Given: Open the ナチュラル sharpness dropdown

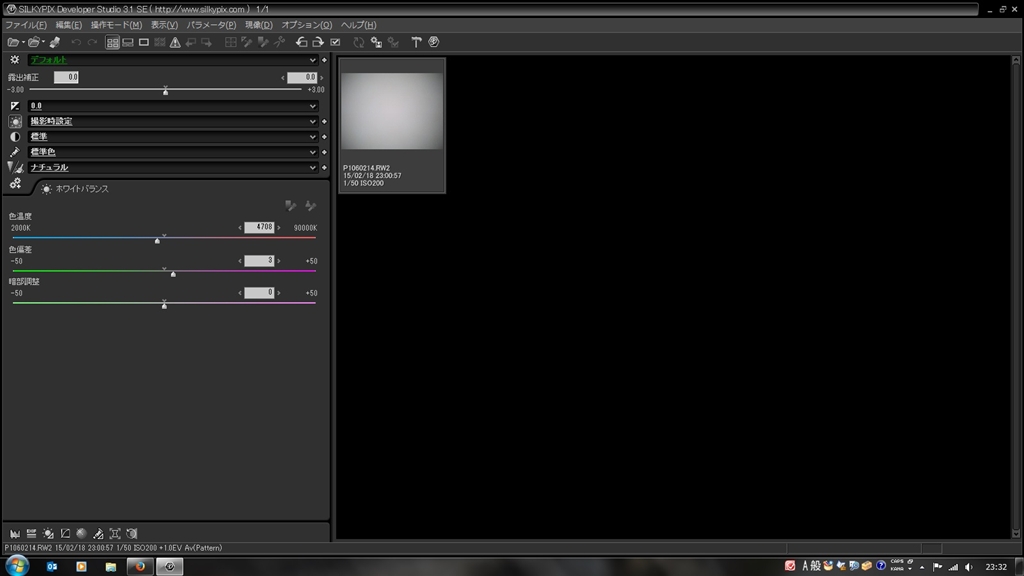Looking at the screenshot, I should pos(172,168).
